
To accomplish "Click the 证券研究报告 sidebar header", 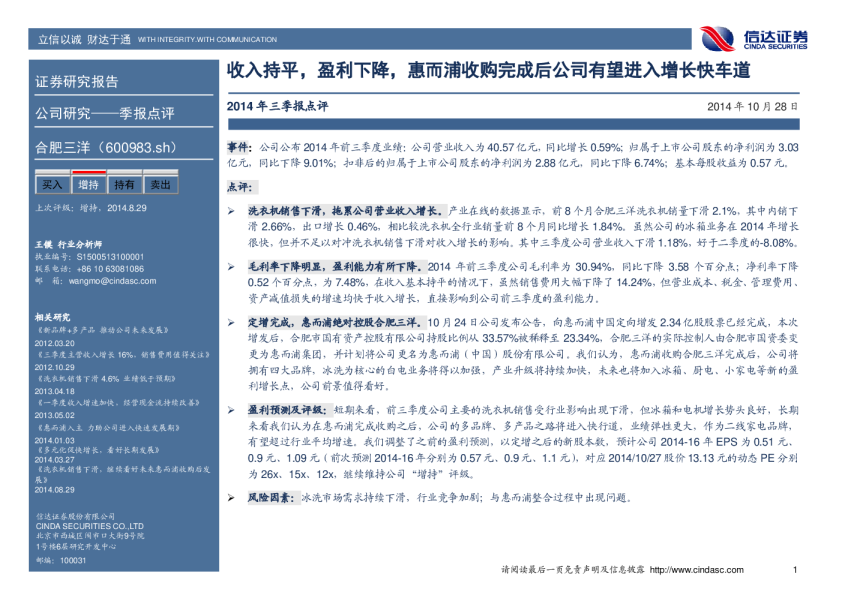I will coord(77,81).
